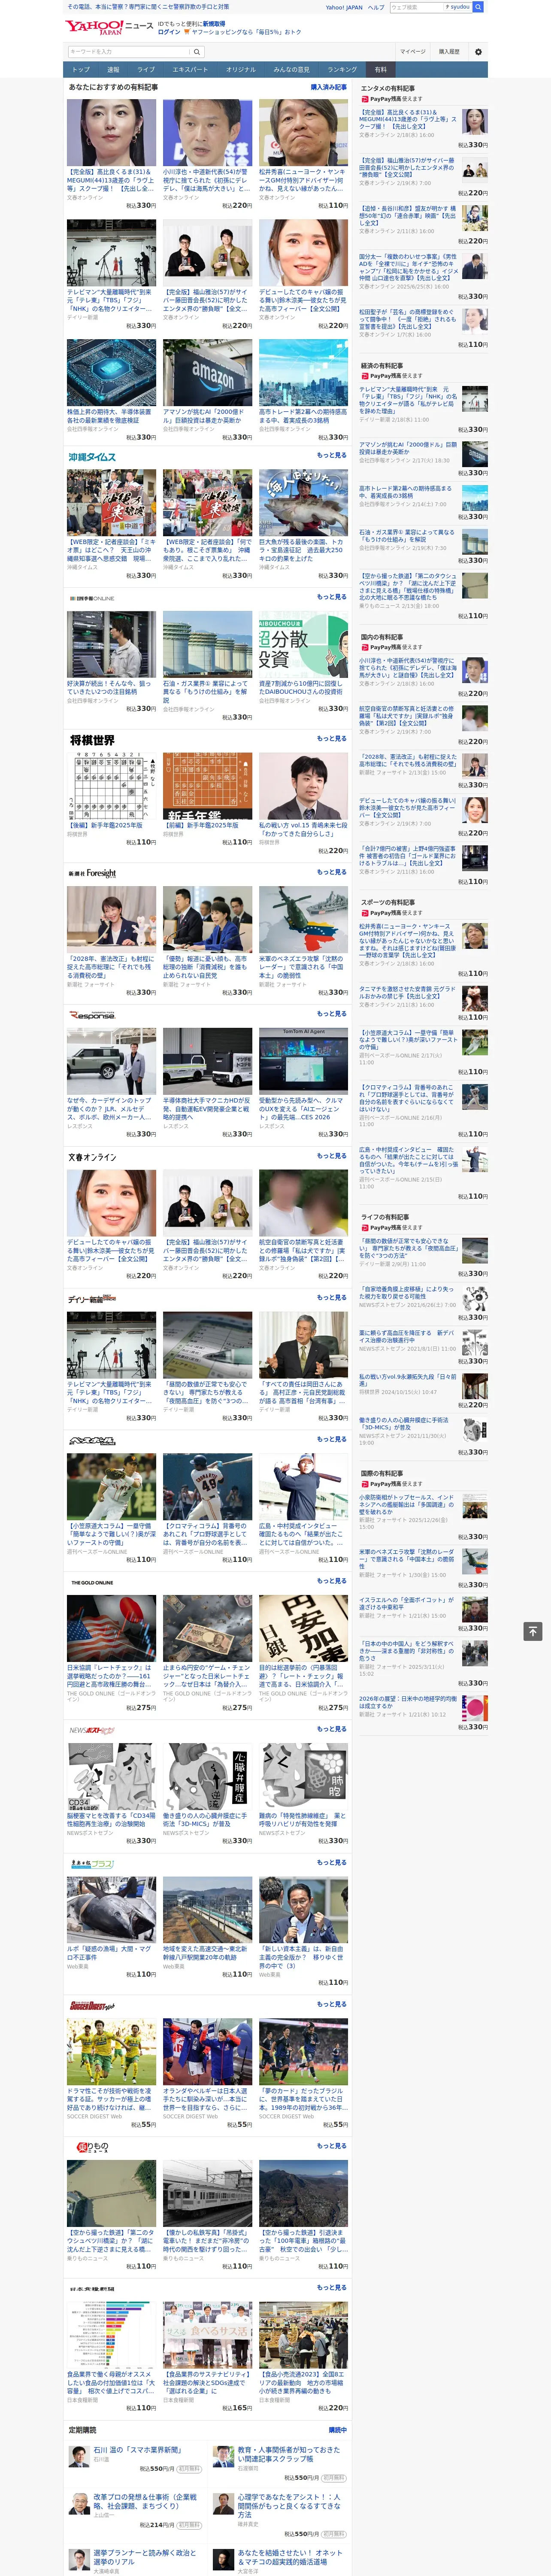Click 初月無料 badge on スマホ業界新聞
Viewport: 551px width, 2576px height.
coord(189,2469)
